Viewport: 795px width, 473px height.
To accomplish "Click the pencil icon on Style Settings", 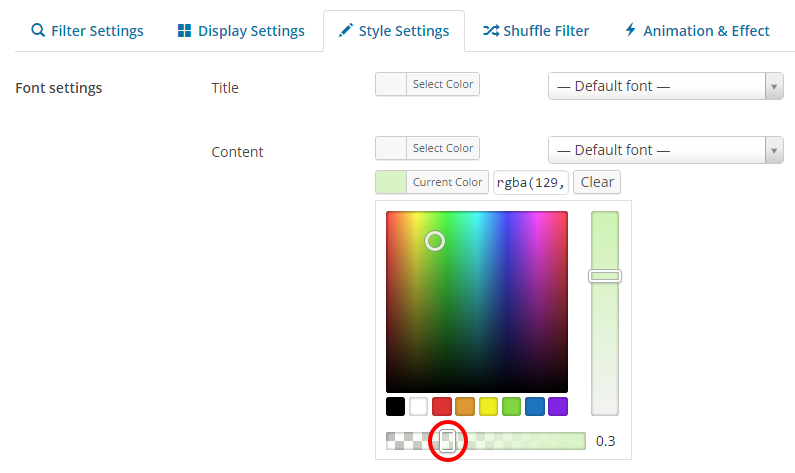I will [345, 30].
